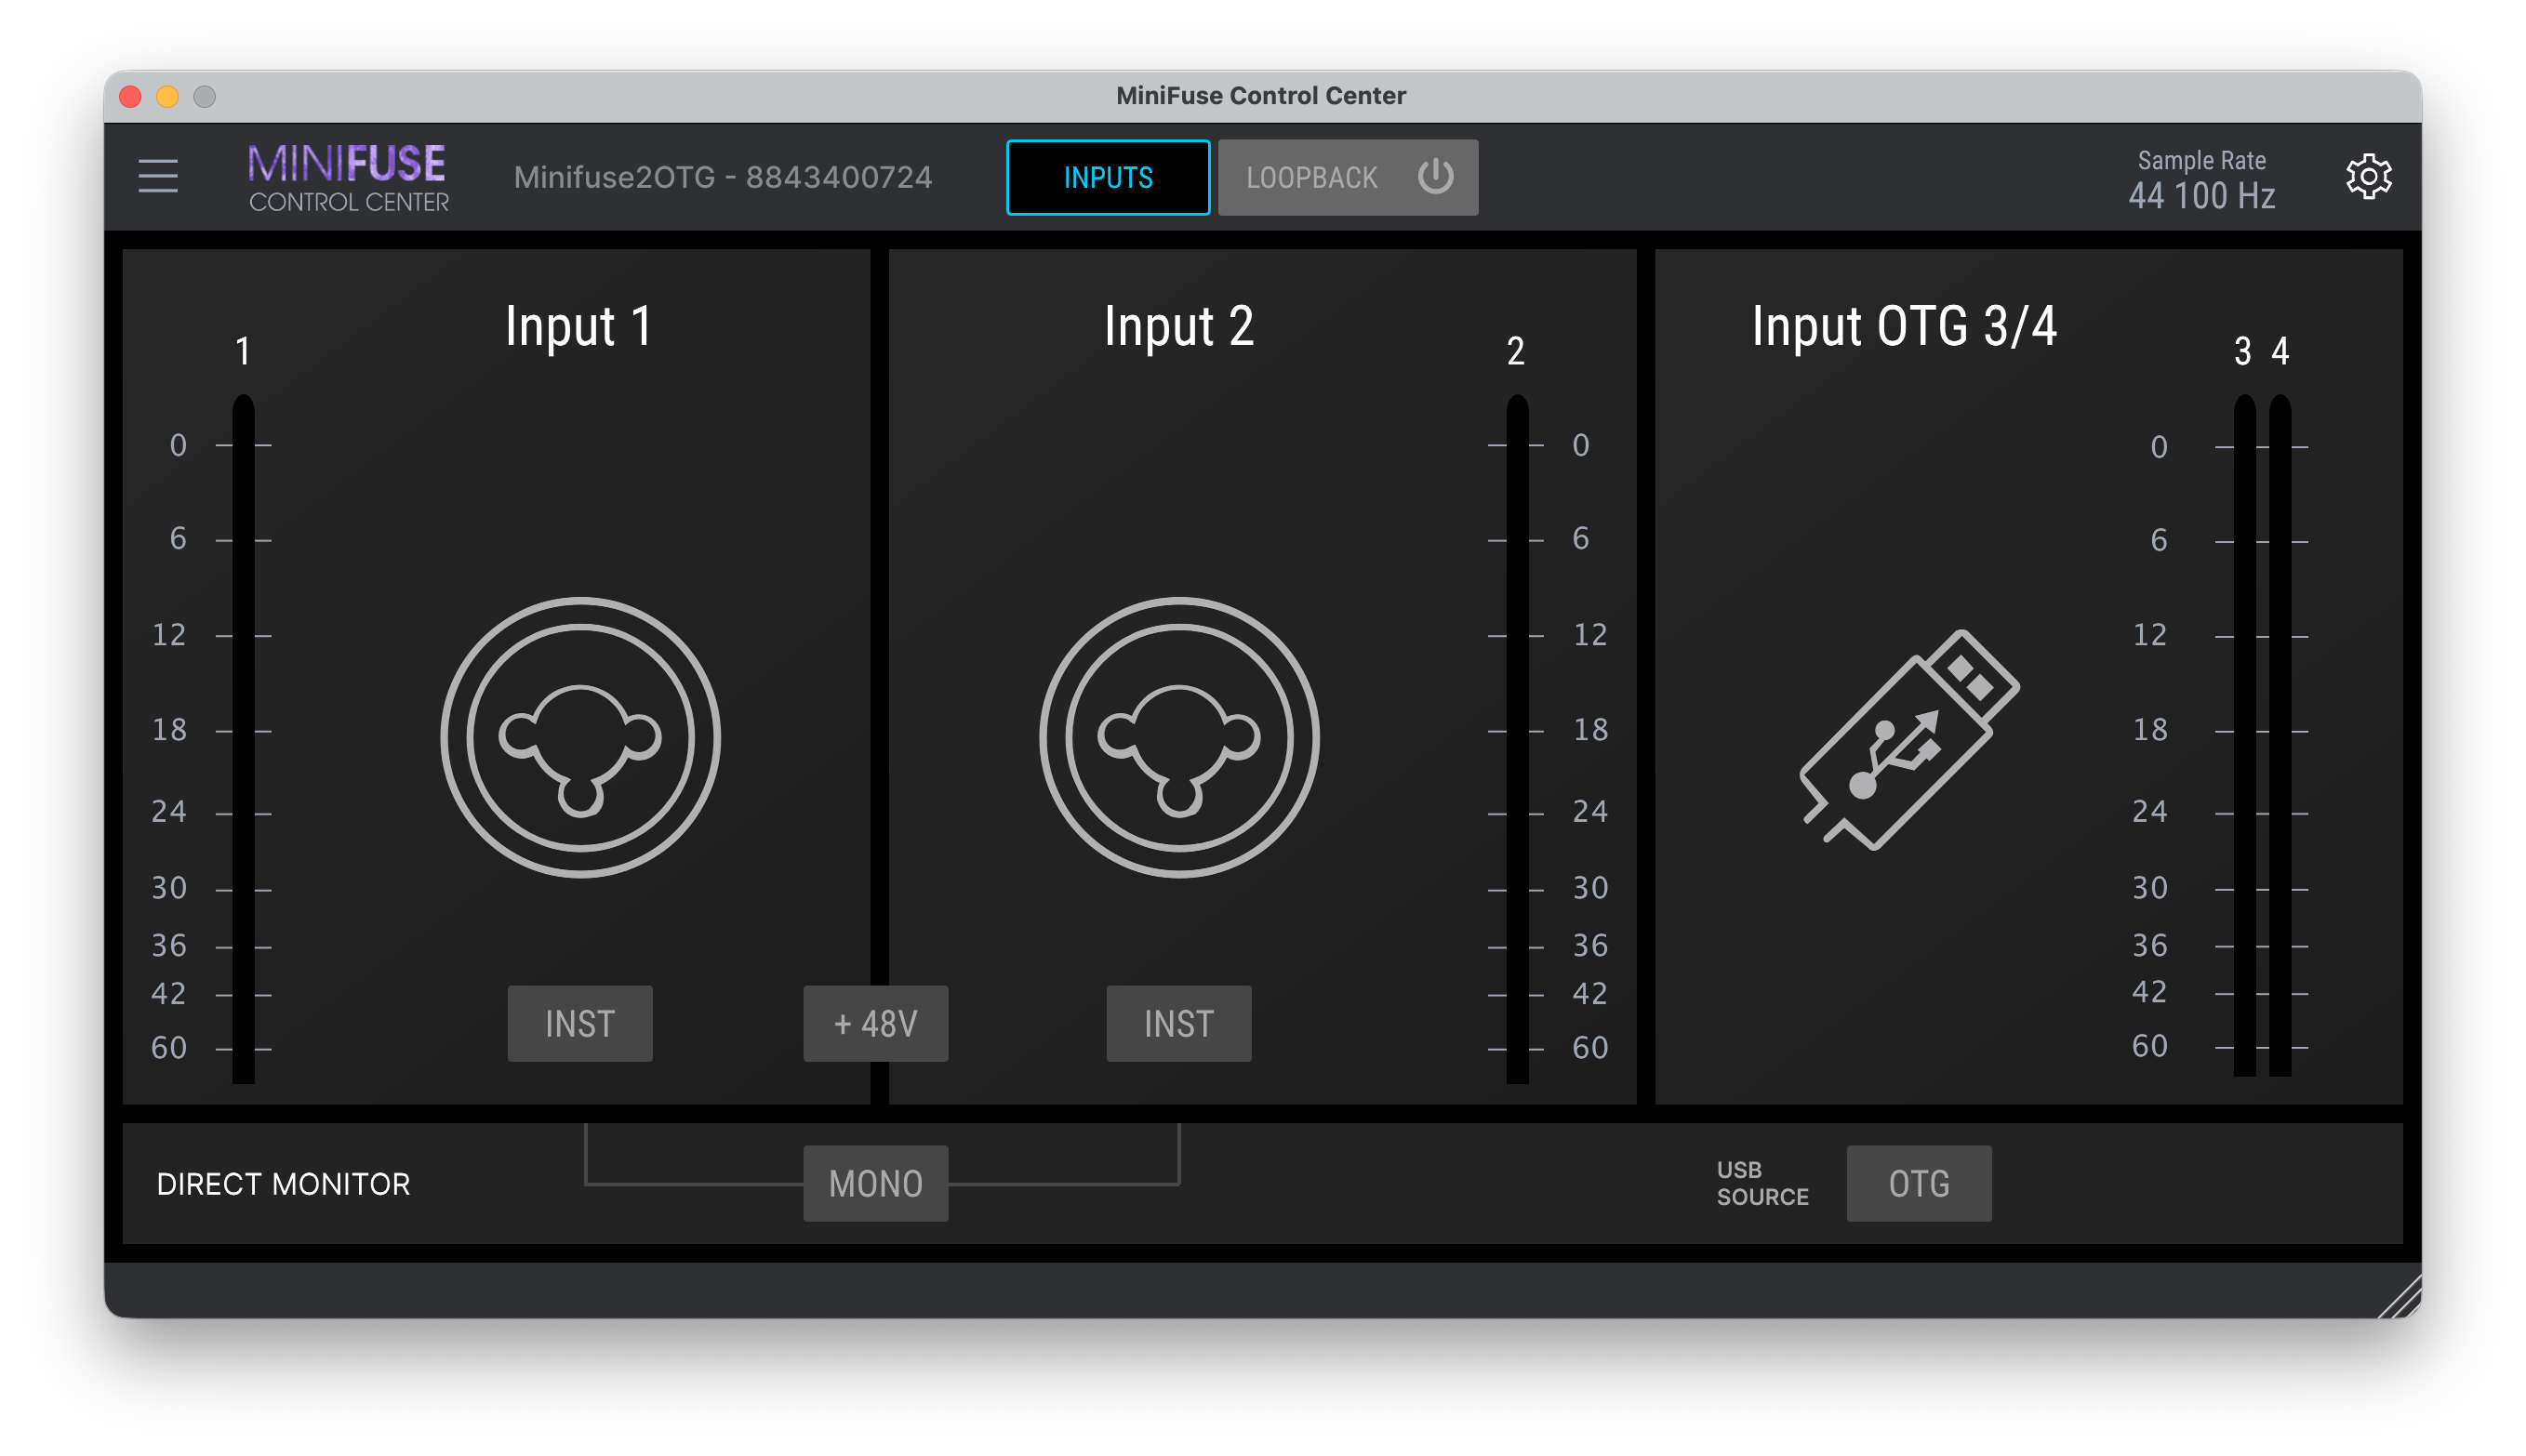Select the INPUTS tab

coord(1108,177)
